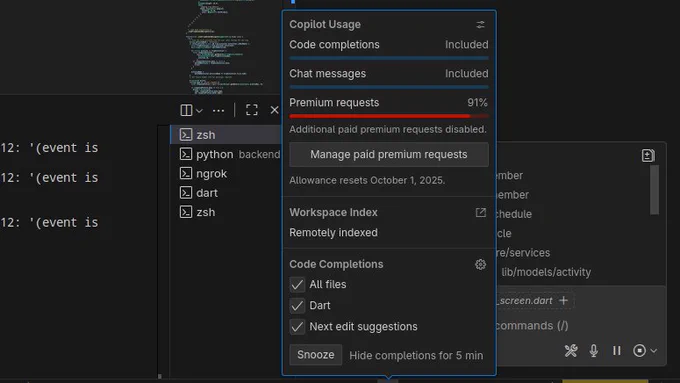Viewport: 680px width, 383px height.
Task: Toggle Next edit suggestions checkbox
Action: 297,327
